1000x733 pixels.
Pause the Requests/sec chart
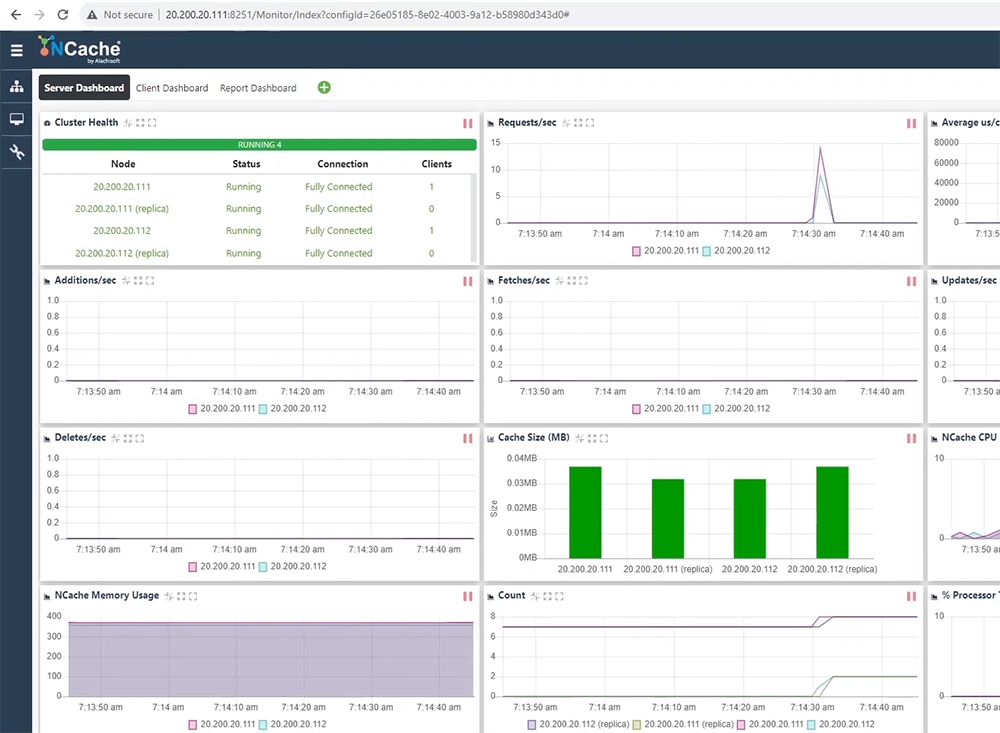pos(911,123)
